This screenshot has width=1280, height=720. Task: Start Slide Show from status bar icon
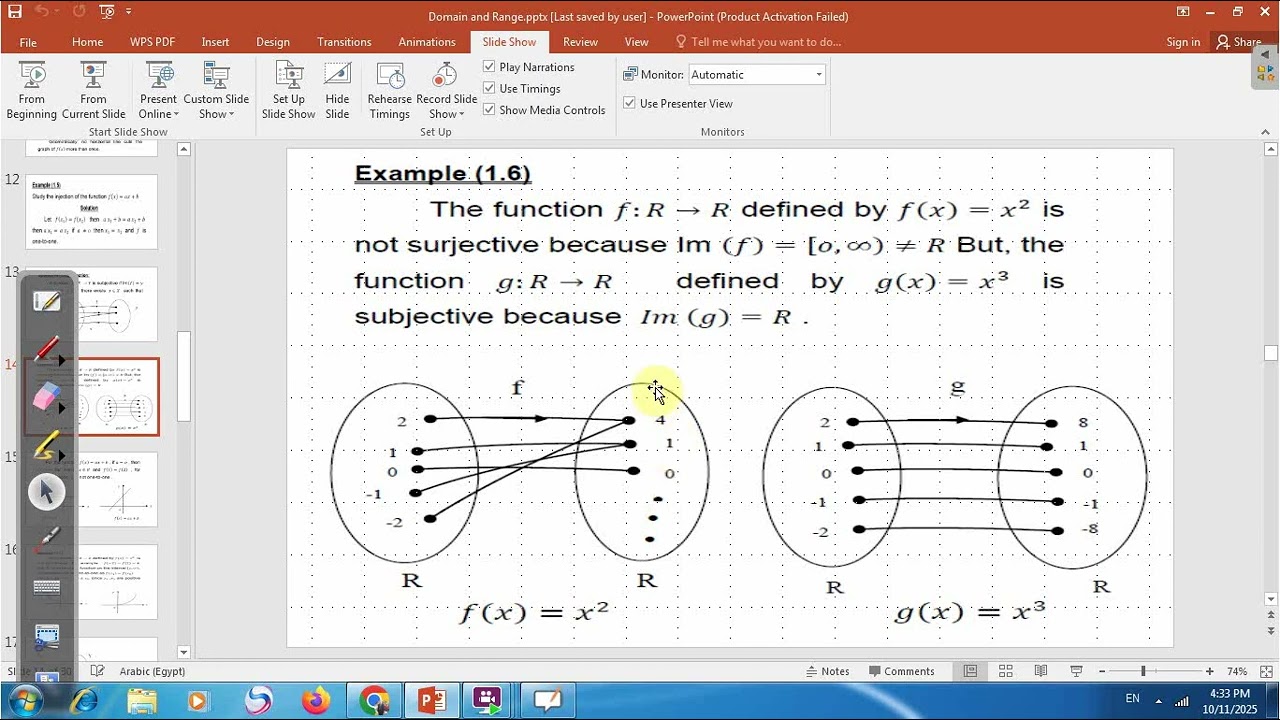1076,671
